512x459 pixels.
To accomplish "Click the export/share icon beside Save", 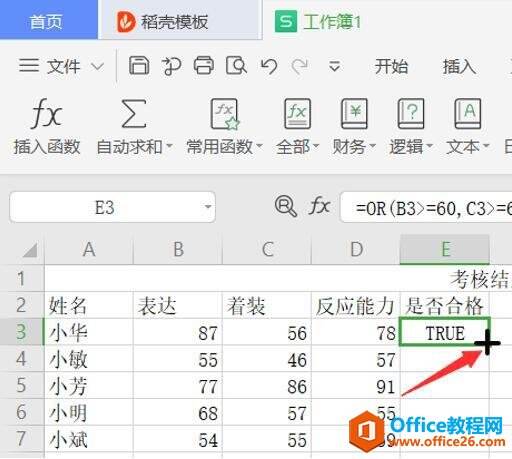I will (172, 66).
